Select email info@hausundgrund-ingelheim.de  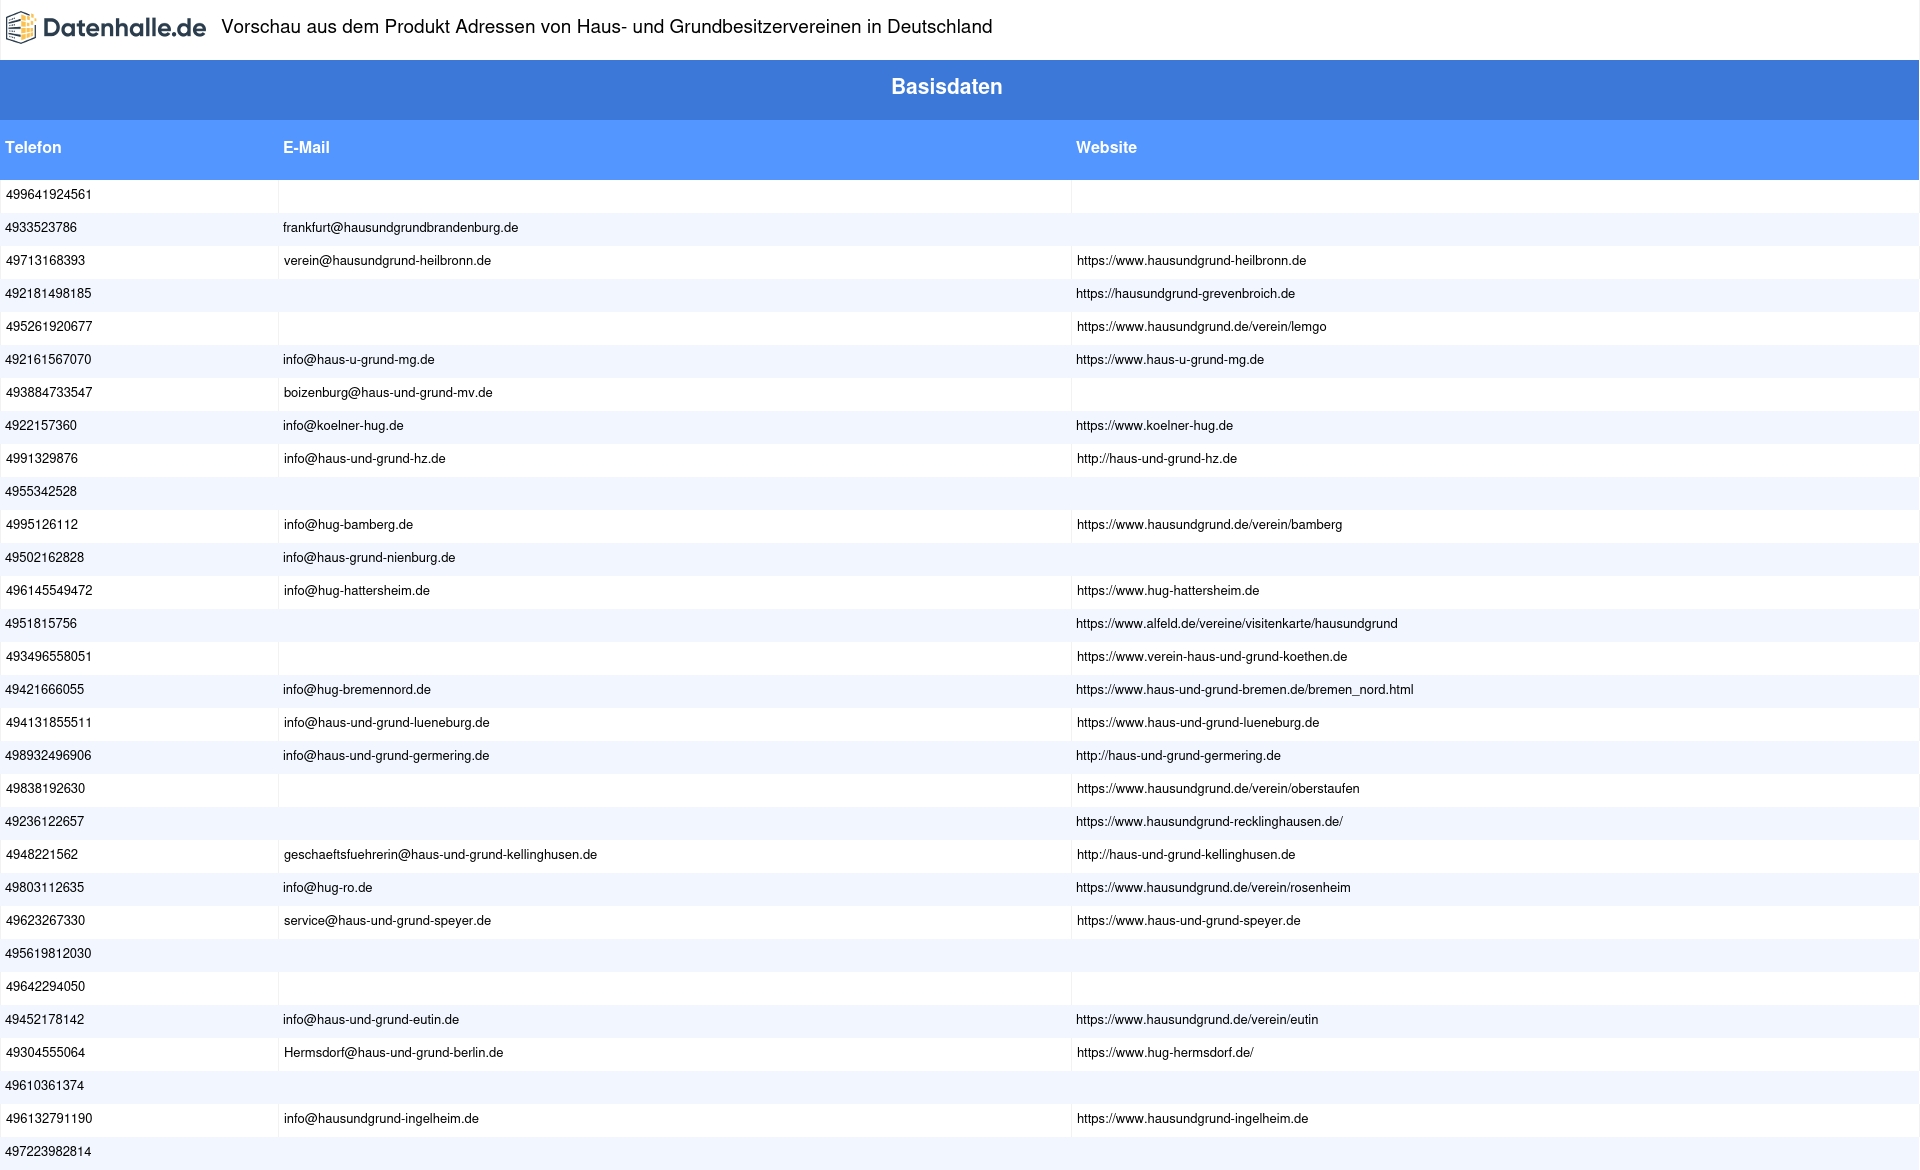coord(381,1119)
